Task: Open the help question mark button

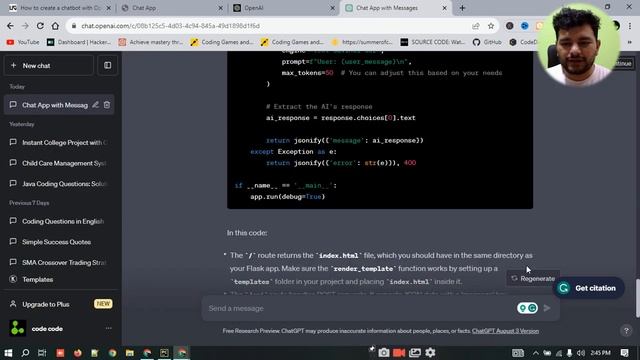Action: [626, 331]
